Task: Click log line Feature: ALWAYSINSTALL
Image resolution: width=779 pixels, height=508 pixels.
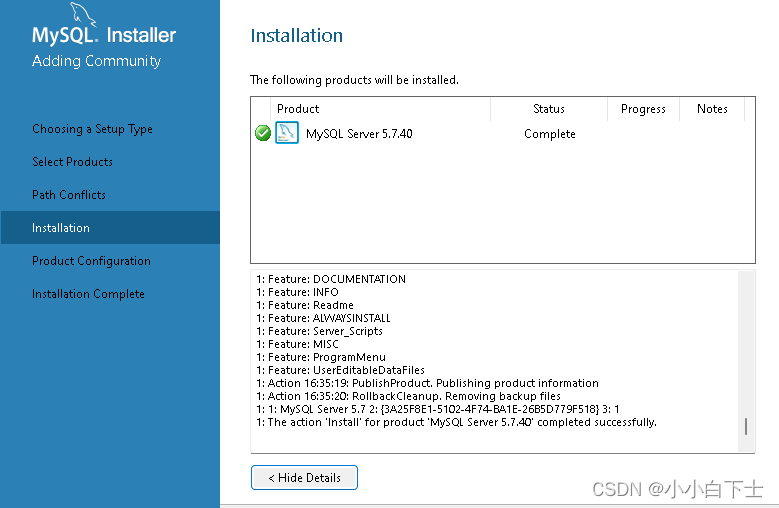Action: coord(323,318)
